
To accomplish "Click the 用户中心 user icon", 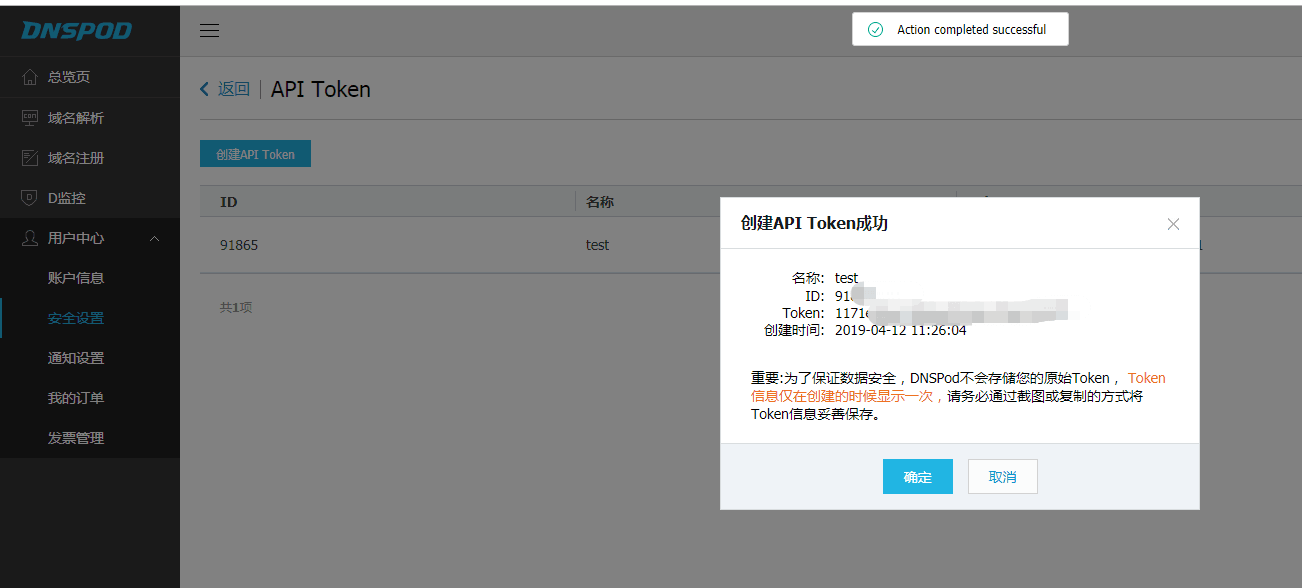I will pyautogui.click(x=29, y=238).
